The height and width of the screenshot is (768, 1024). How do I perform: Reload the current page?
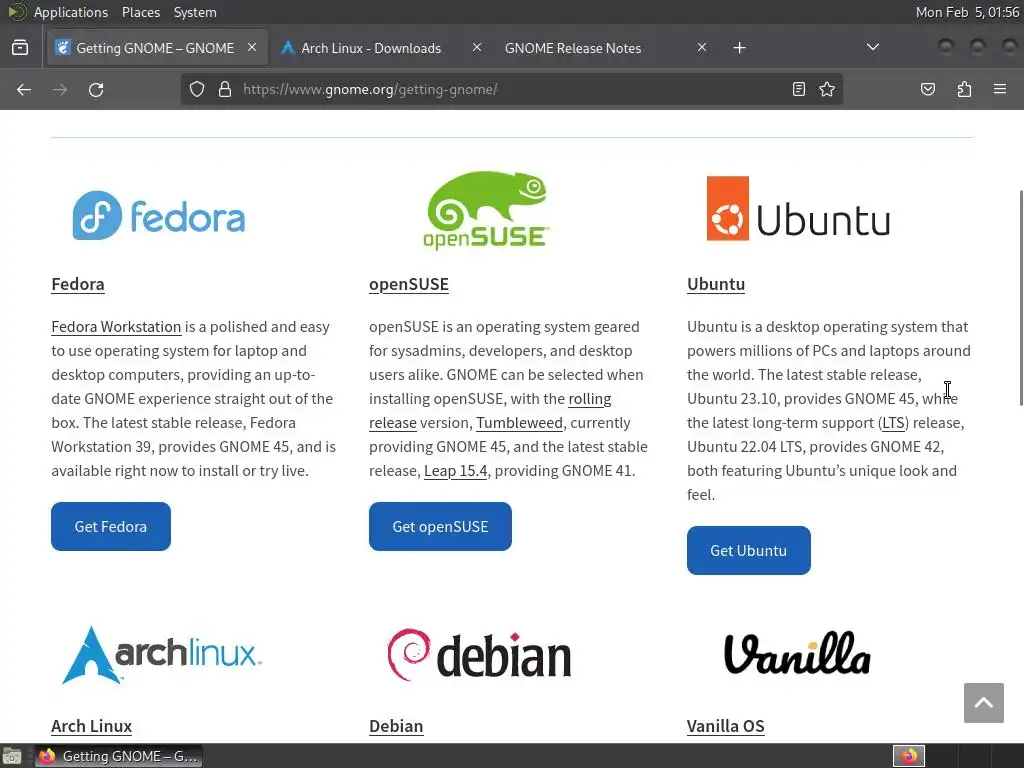coord(96,89)
